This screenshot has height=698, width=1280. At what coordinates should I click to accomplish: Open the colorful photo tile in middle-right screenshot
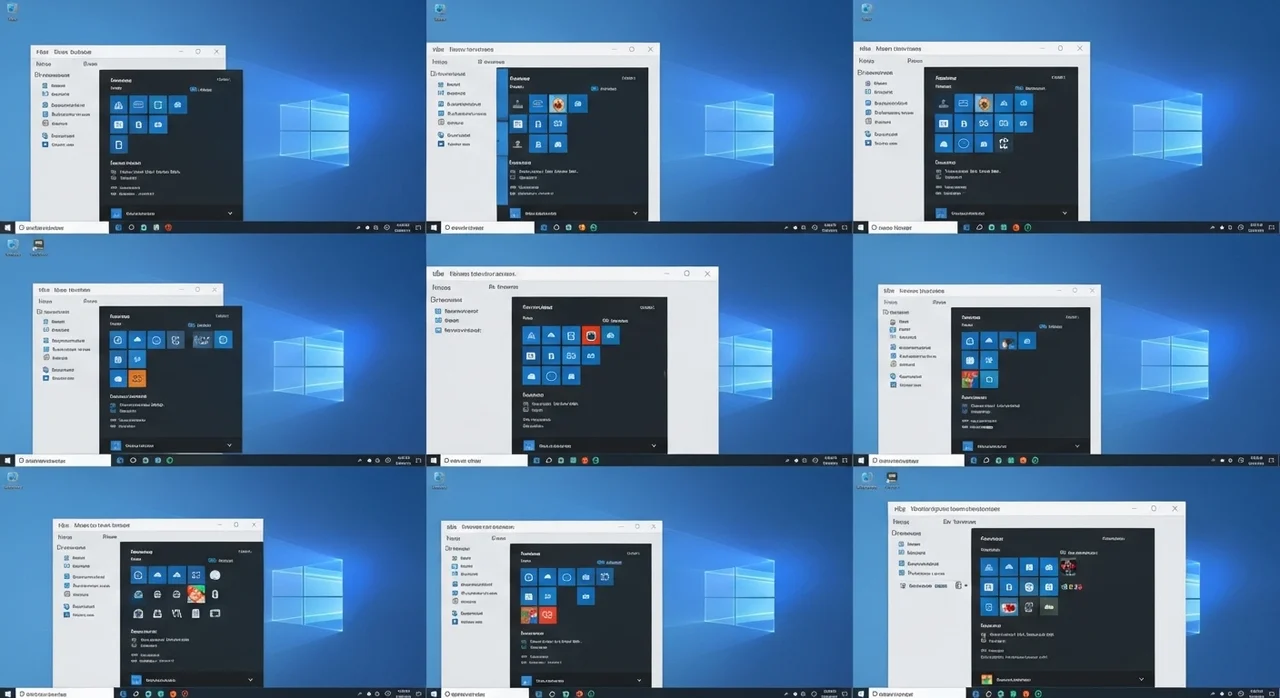(x=969, y=379)
